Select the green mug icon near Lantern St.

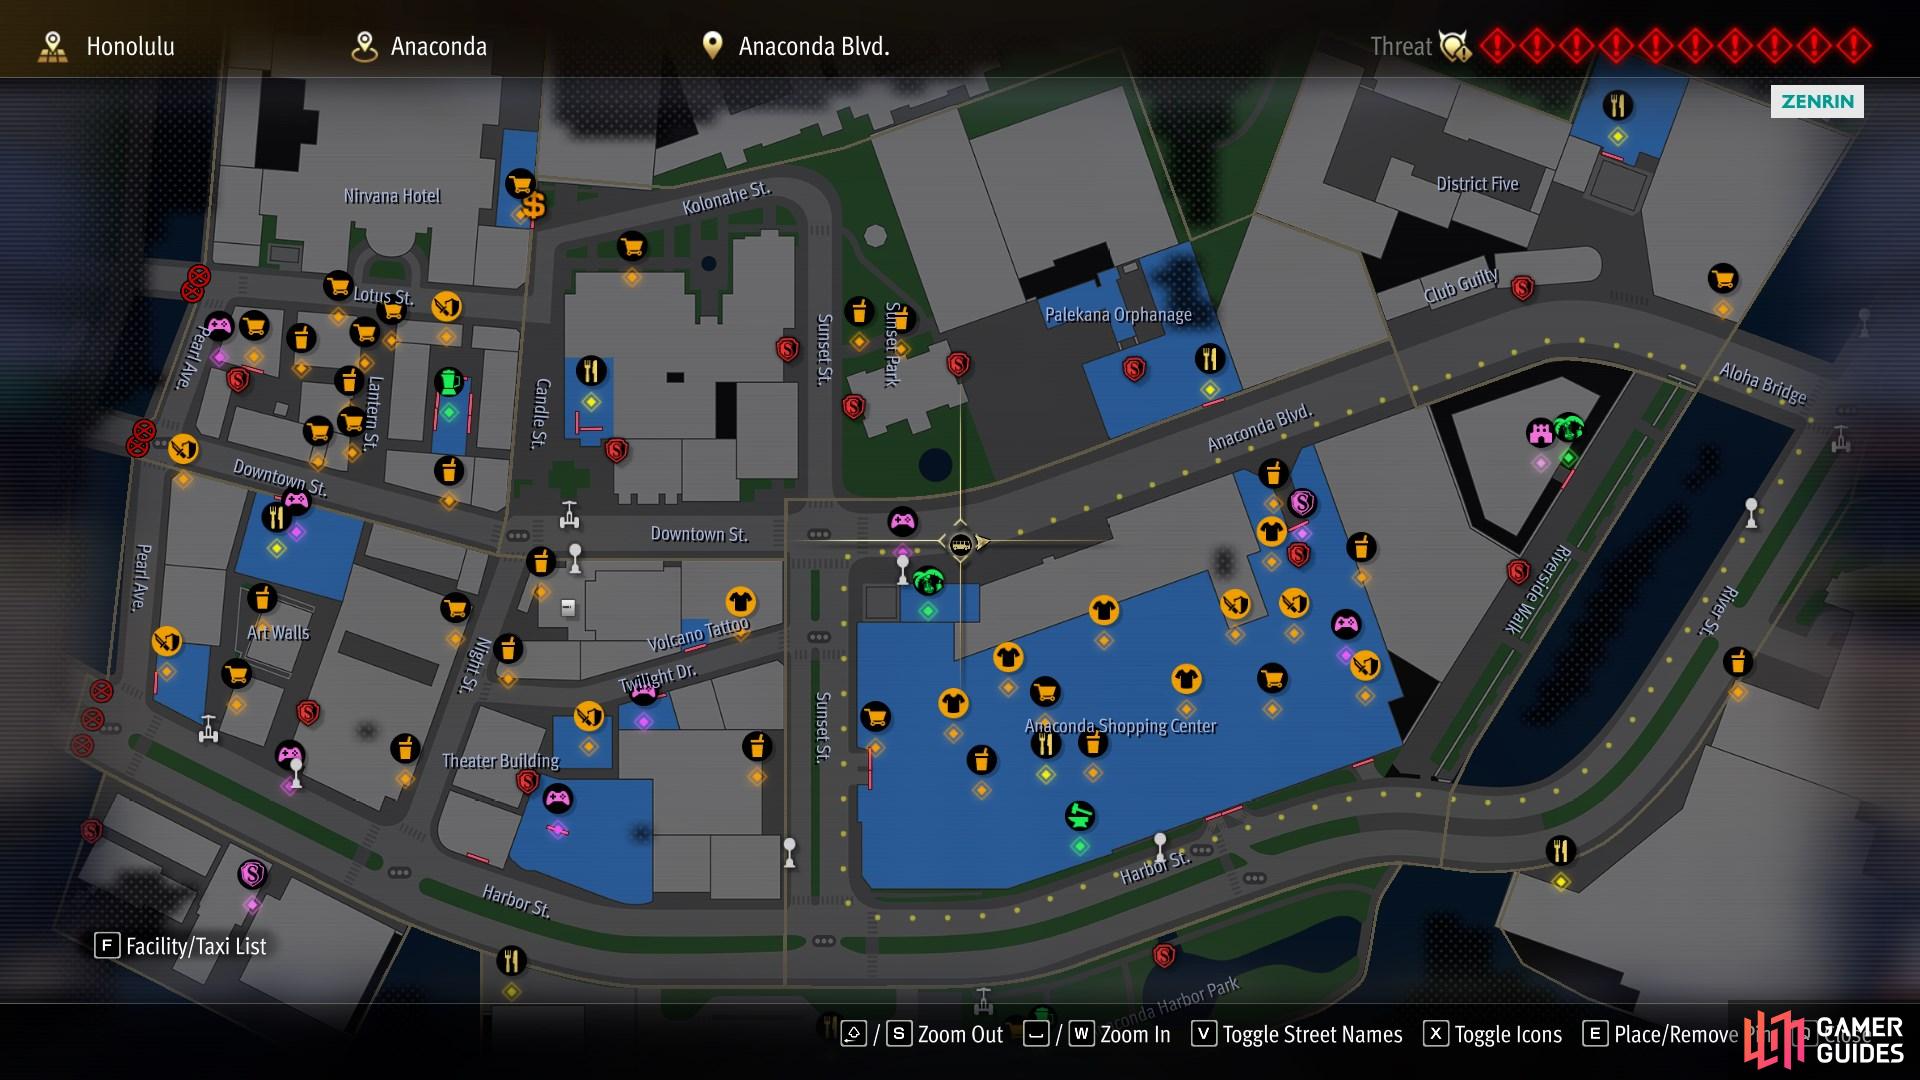(449, 382)
